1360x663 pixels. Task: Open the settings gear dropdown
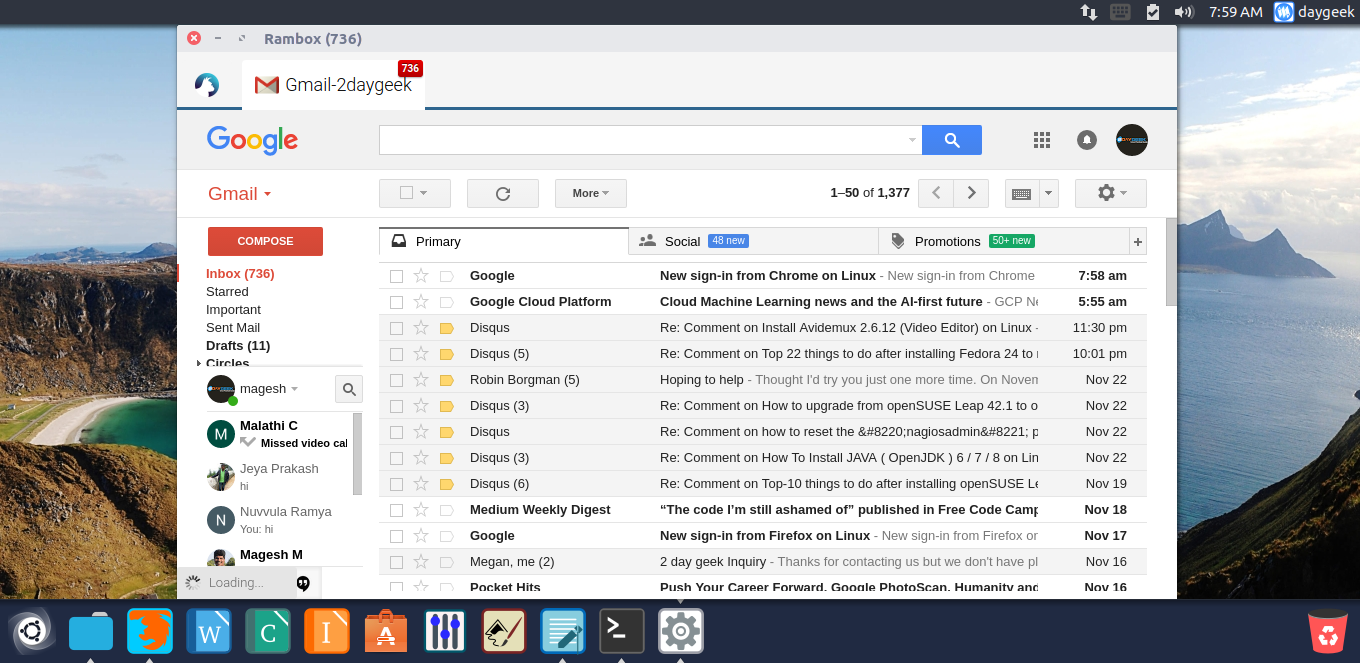coord(1110,193)
